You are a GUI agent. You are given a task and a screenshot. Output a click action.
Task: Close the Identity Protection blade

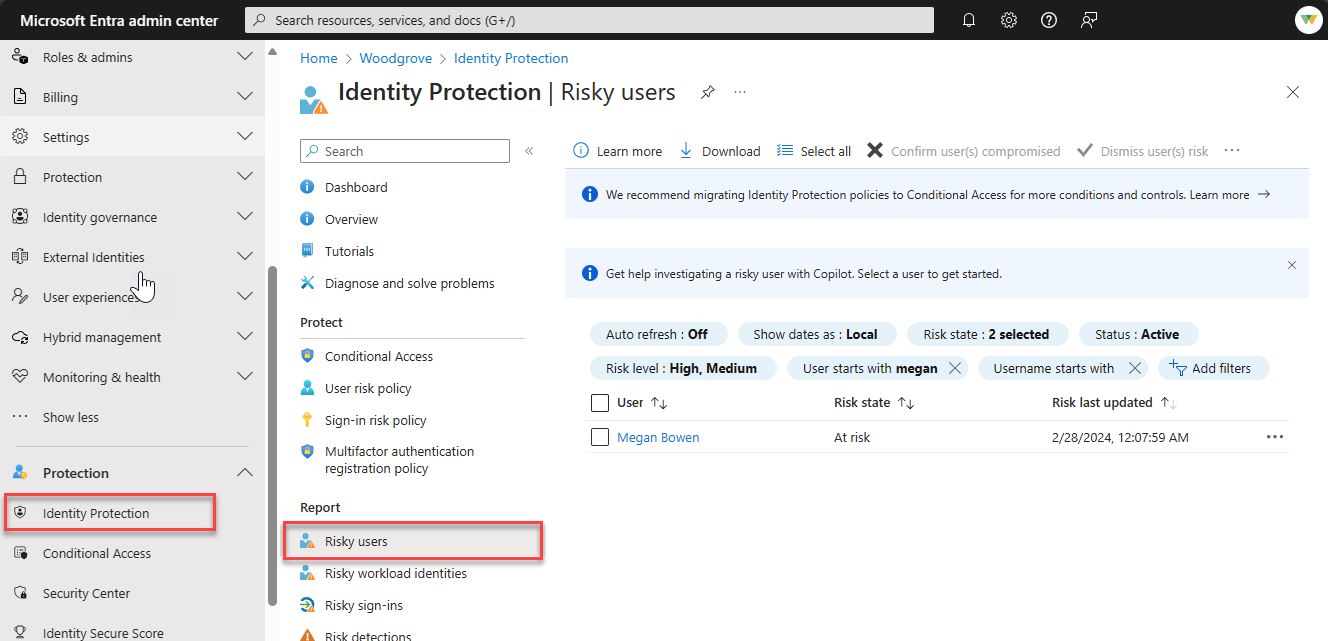(1293, 92)
